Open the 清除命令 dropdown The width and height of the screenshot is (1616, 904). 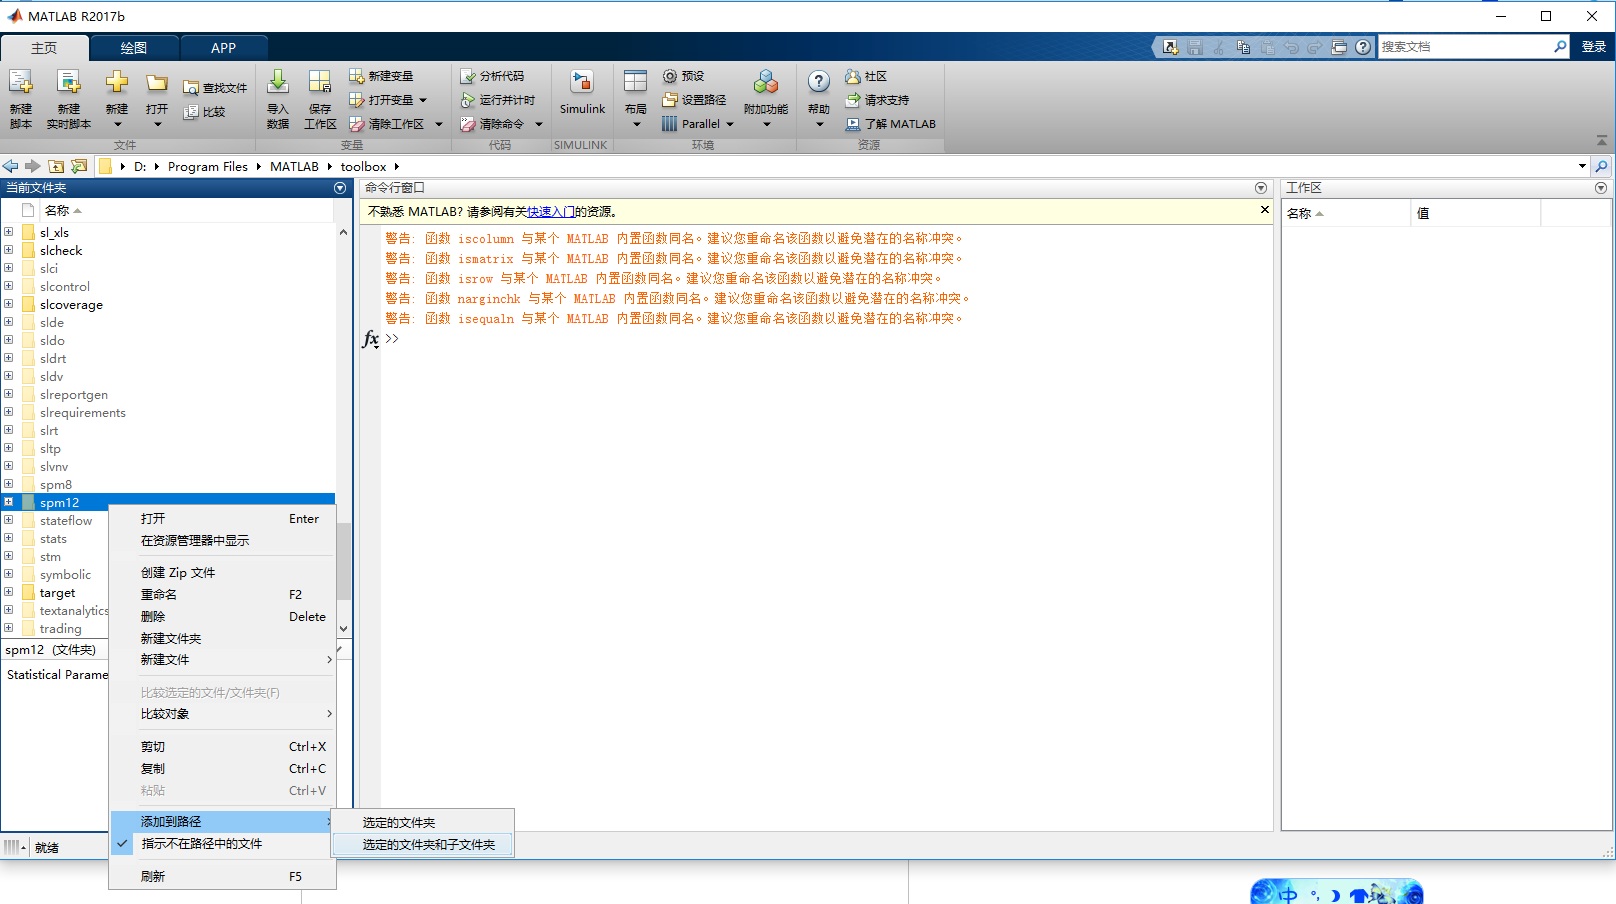(539, 124)
